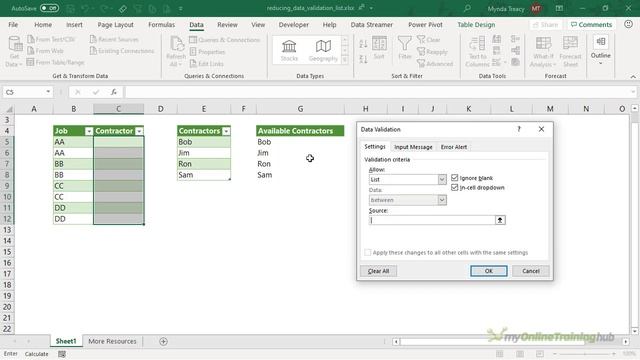
Task: Switch to Error Alert tab
Action: pos(454,147)
